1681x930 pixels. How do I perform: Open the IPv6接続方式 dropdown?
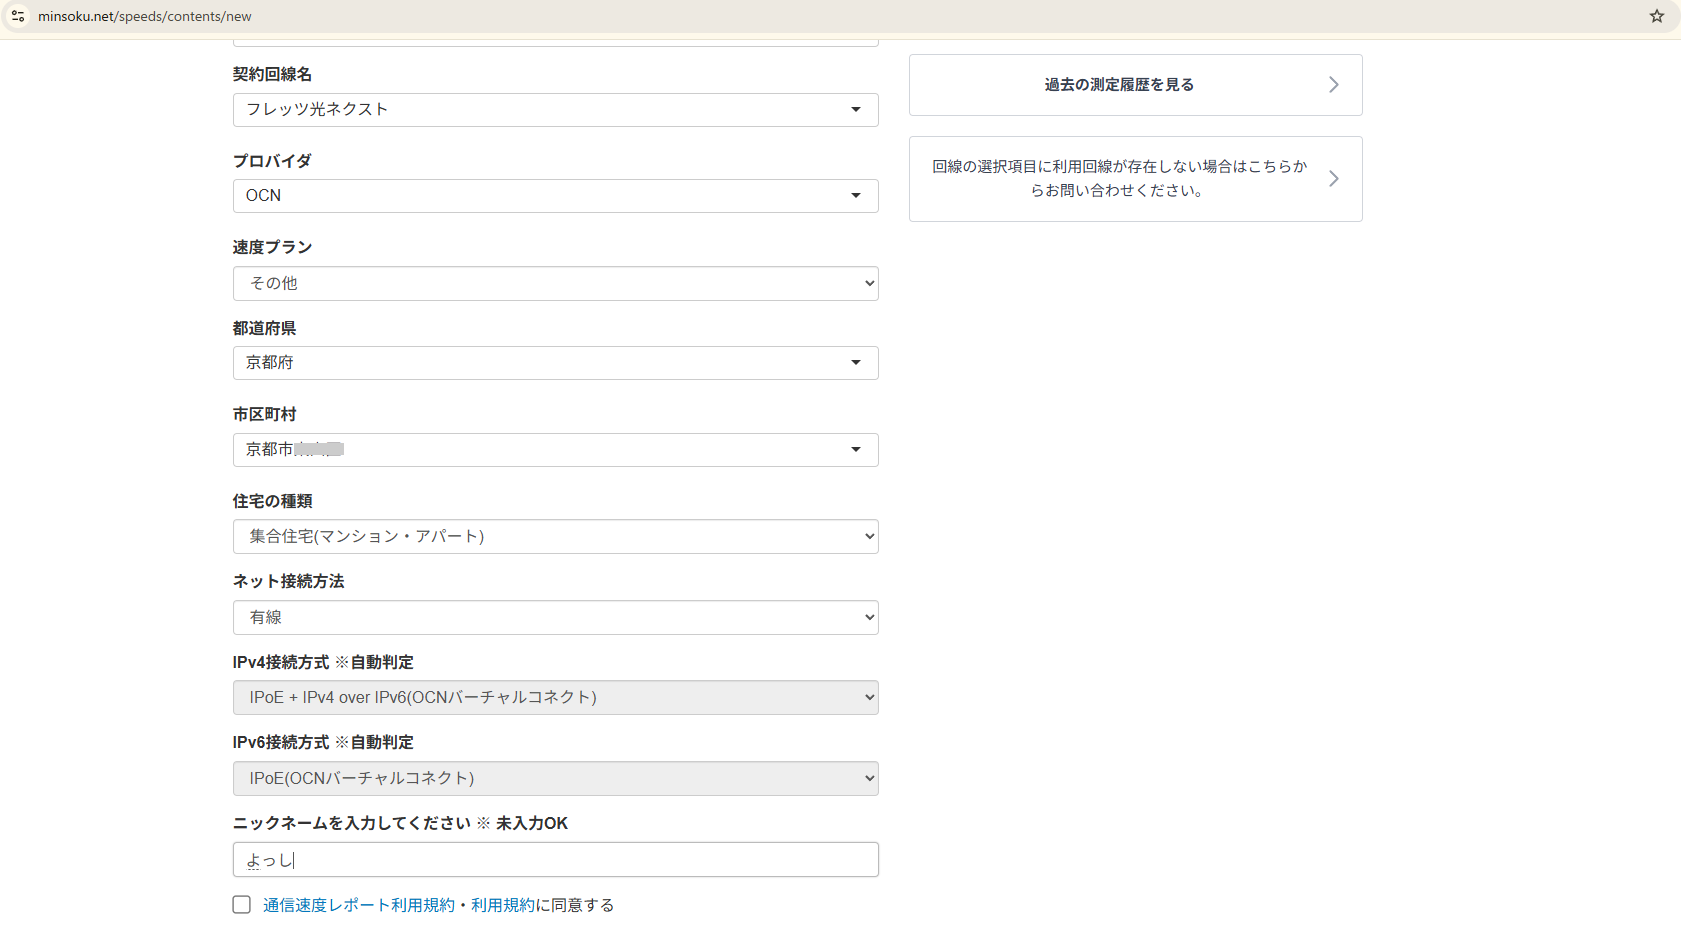pos(555,779)
